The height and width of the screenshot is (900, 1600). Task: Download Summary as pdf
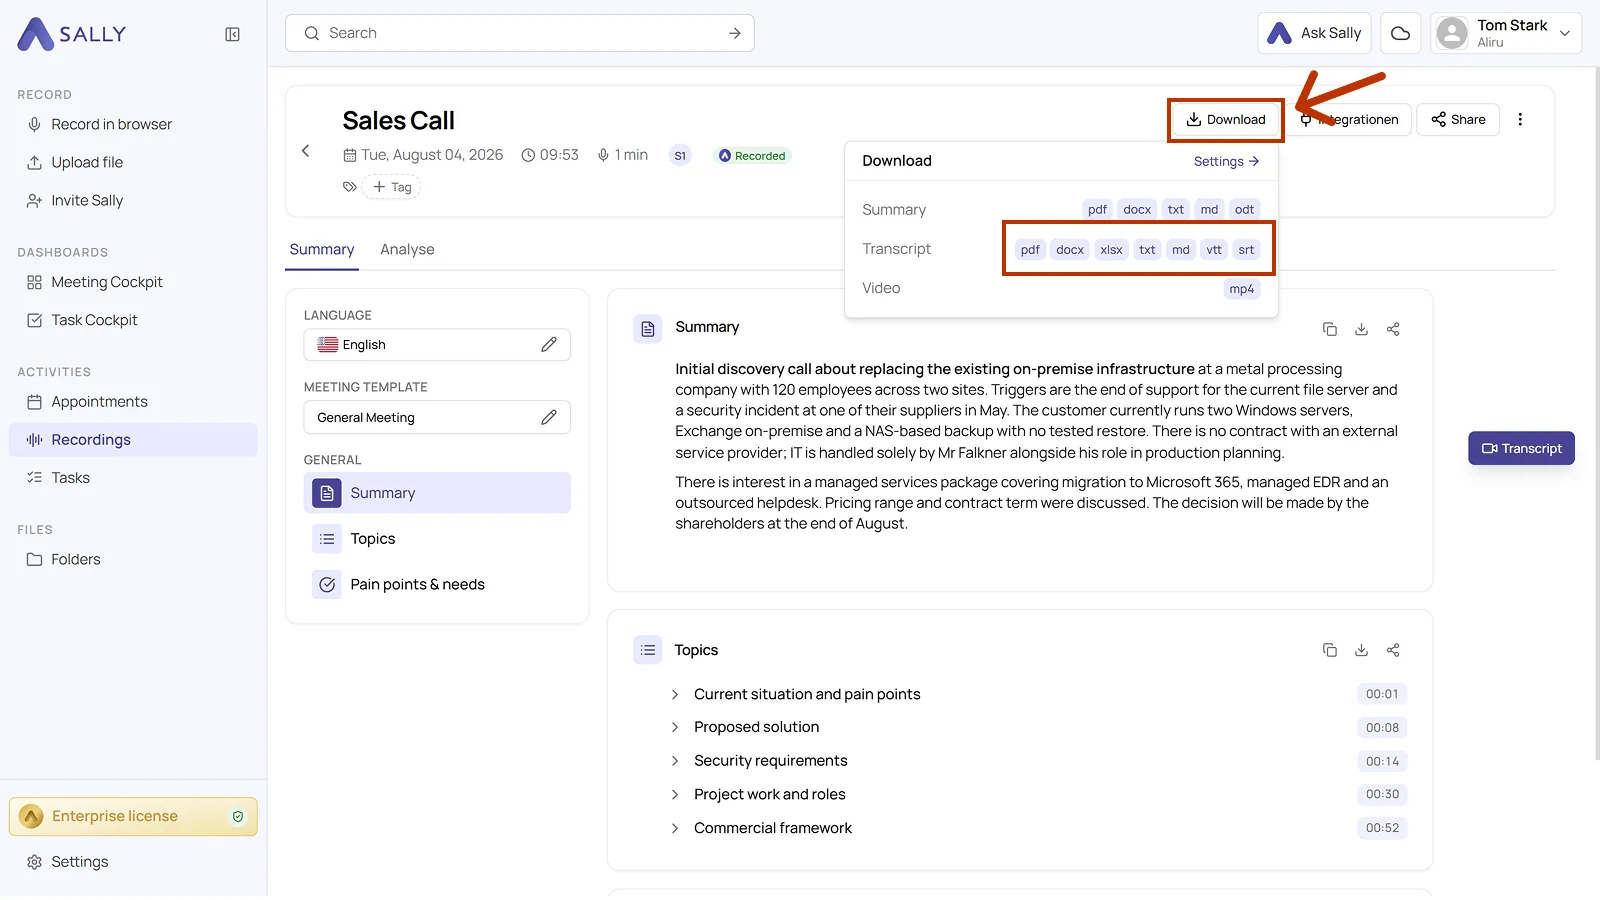tap(1097, 210)
